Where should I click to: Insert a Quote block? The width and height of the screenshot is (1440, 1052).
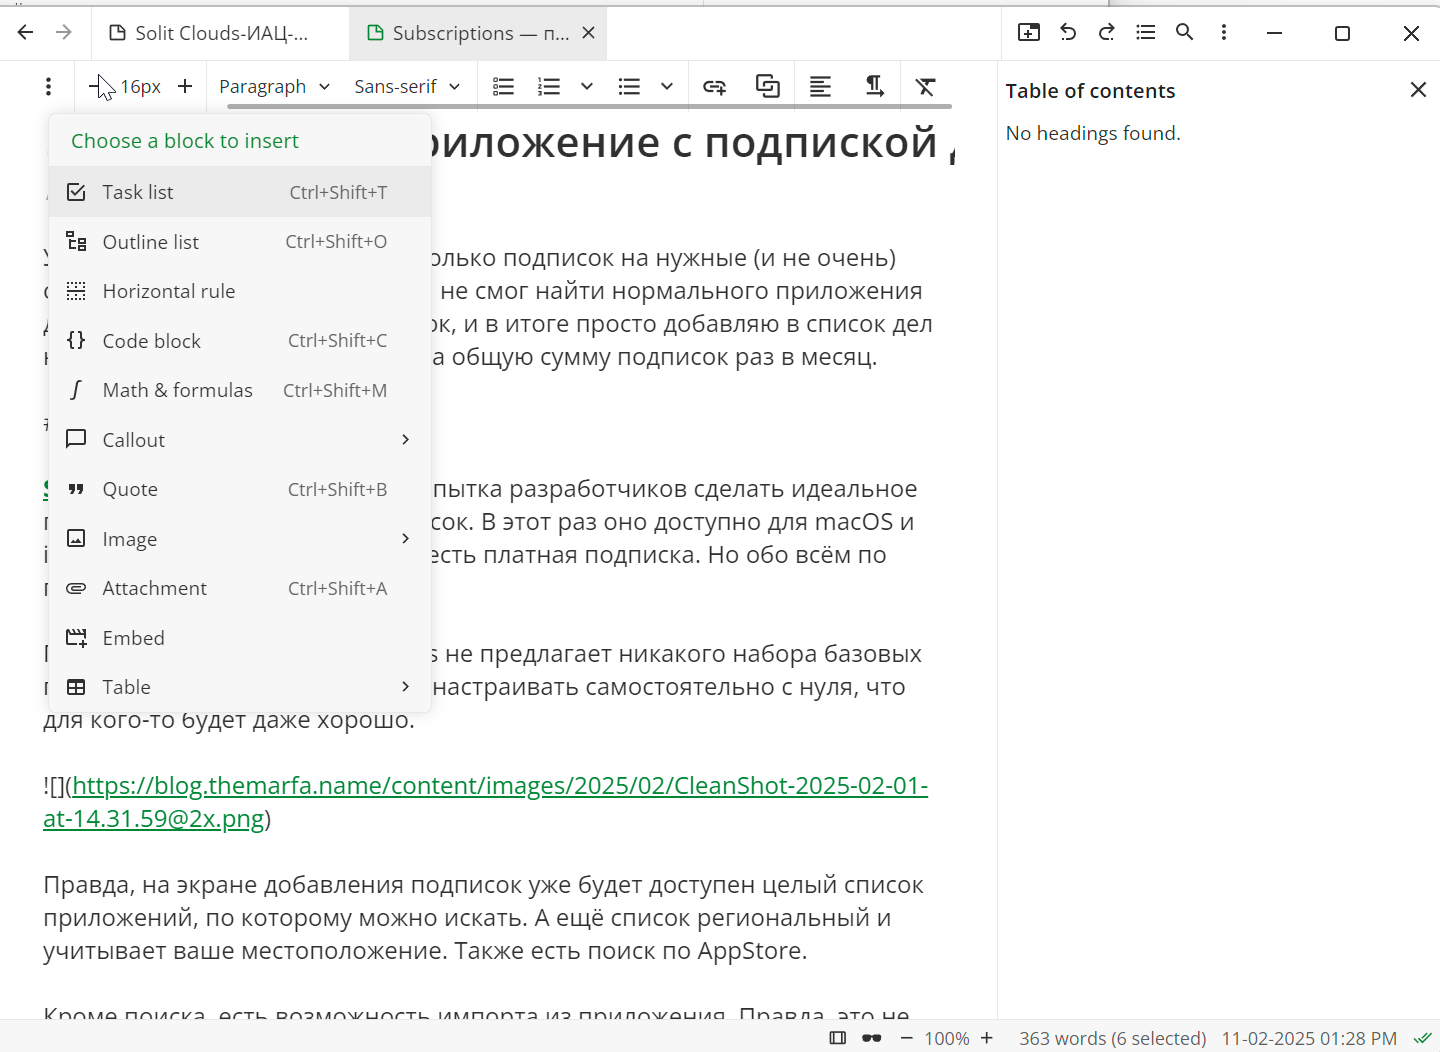(240, 489)
